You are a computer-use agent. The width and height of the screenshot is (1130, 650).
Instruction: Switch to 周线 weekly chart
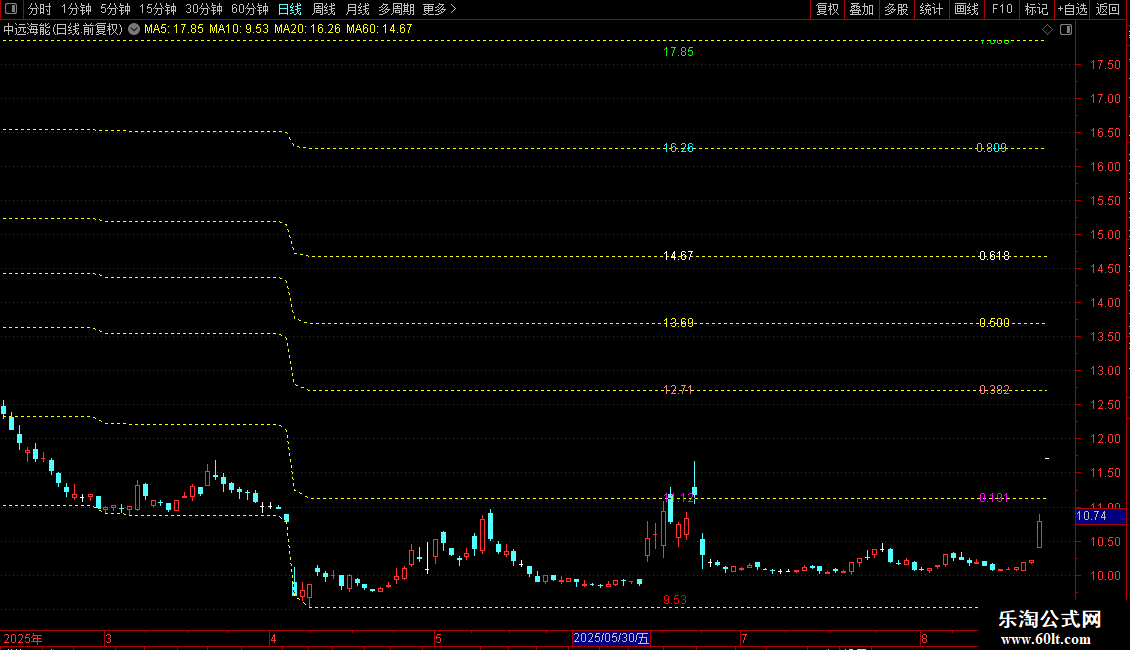[x=324, y=9]
